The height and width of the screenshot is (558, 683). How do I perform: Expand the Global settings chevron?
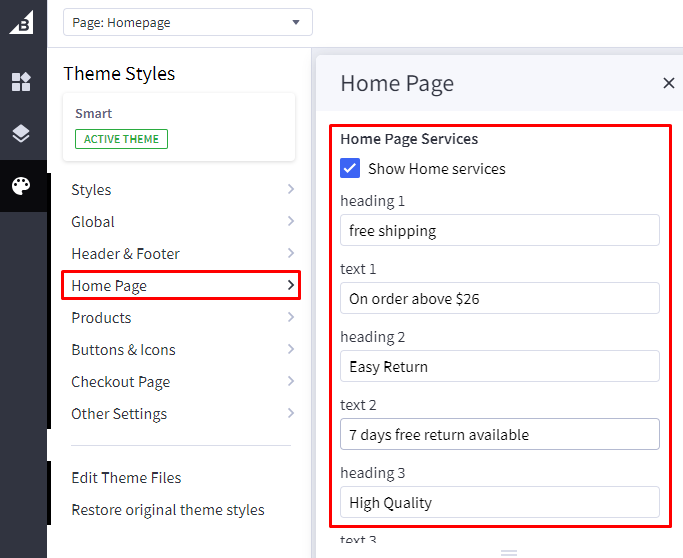coord(290,222)
